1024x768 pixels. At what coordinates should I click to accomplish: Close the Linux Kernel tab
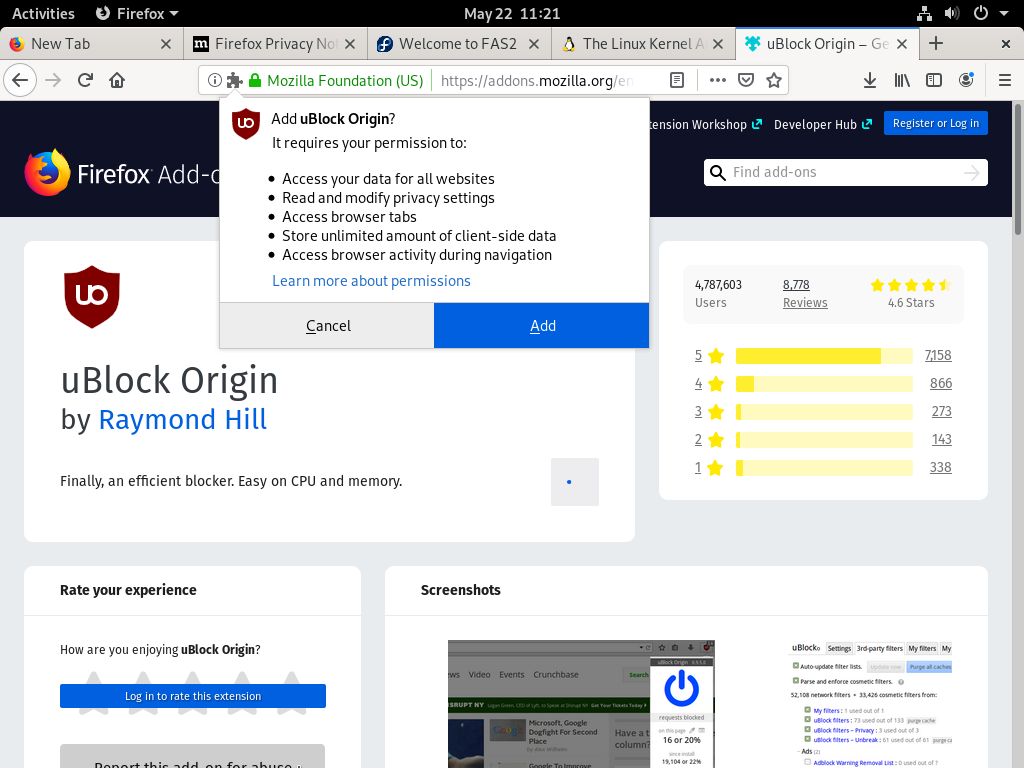(718, 44)
